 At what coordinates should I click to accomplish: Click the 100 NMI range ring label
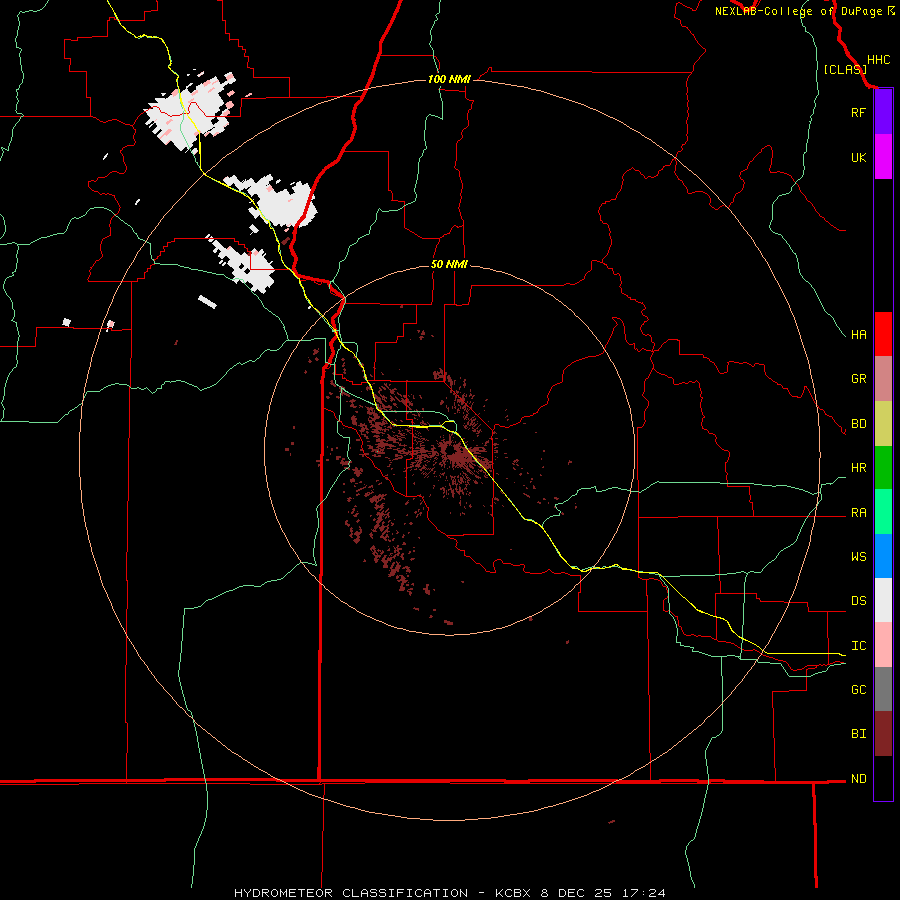coord(449,79)
